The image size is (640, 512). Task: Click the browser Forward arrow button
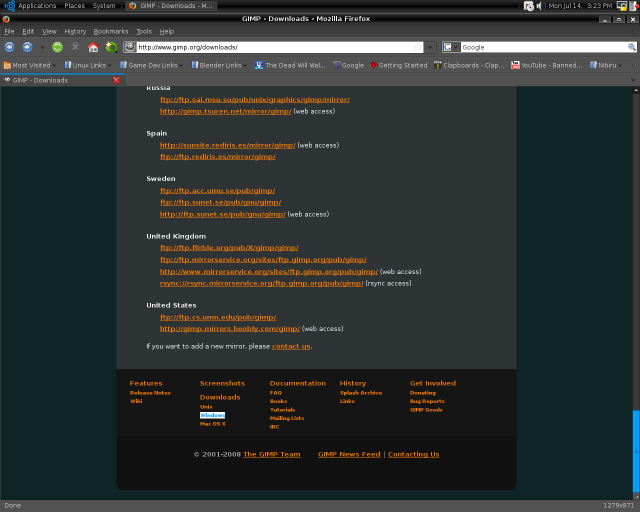tap(27, 47)
